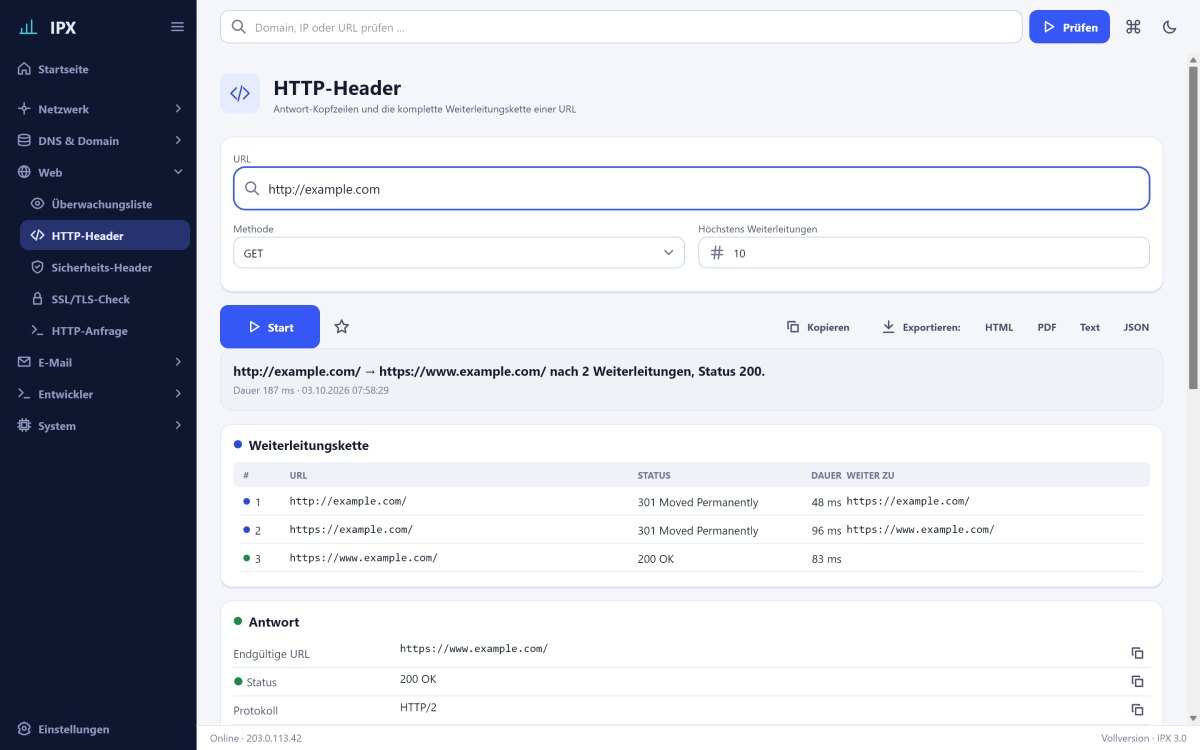This screenshot has width=1200, height=750.
Task: Click the Start button
Action: point(270,327)
